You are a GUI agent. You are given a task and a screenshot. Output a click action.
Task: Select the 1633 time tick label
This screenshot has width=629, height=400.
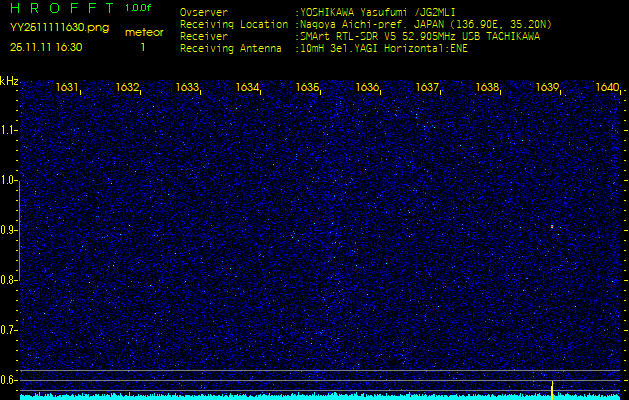(x=188, y=88)
